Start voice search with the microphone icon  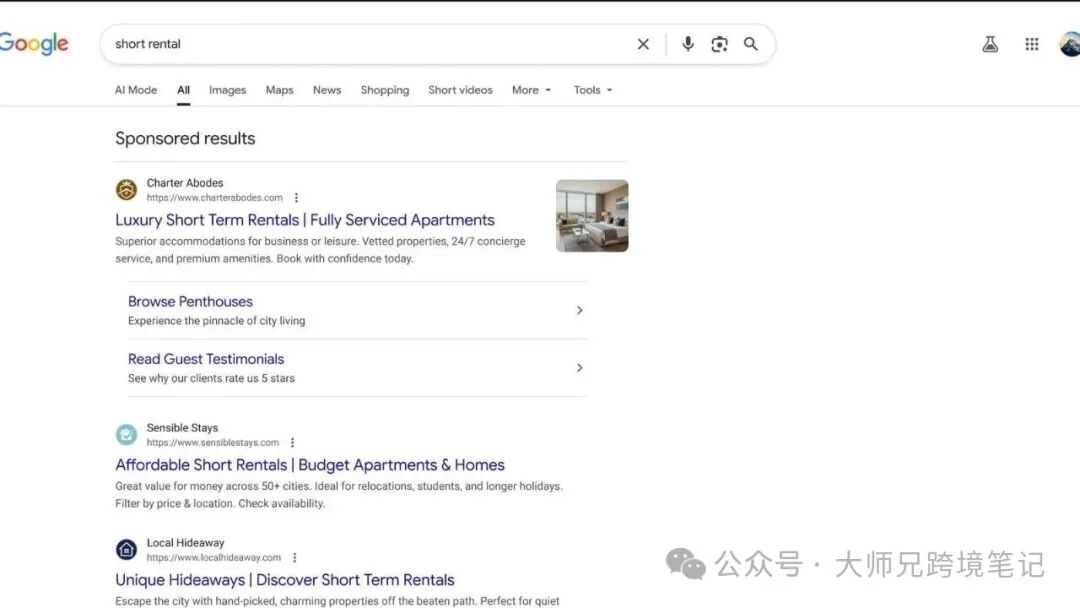[x=687, y=44]
